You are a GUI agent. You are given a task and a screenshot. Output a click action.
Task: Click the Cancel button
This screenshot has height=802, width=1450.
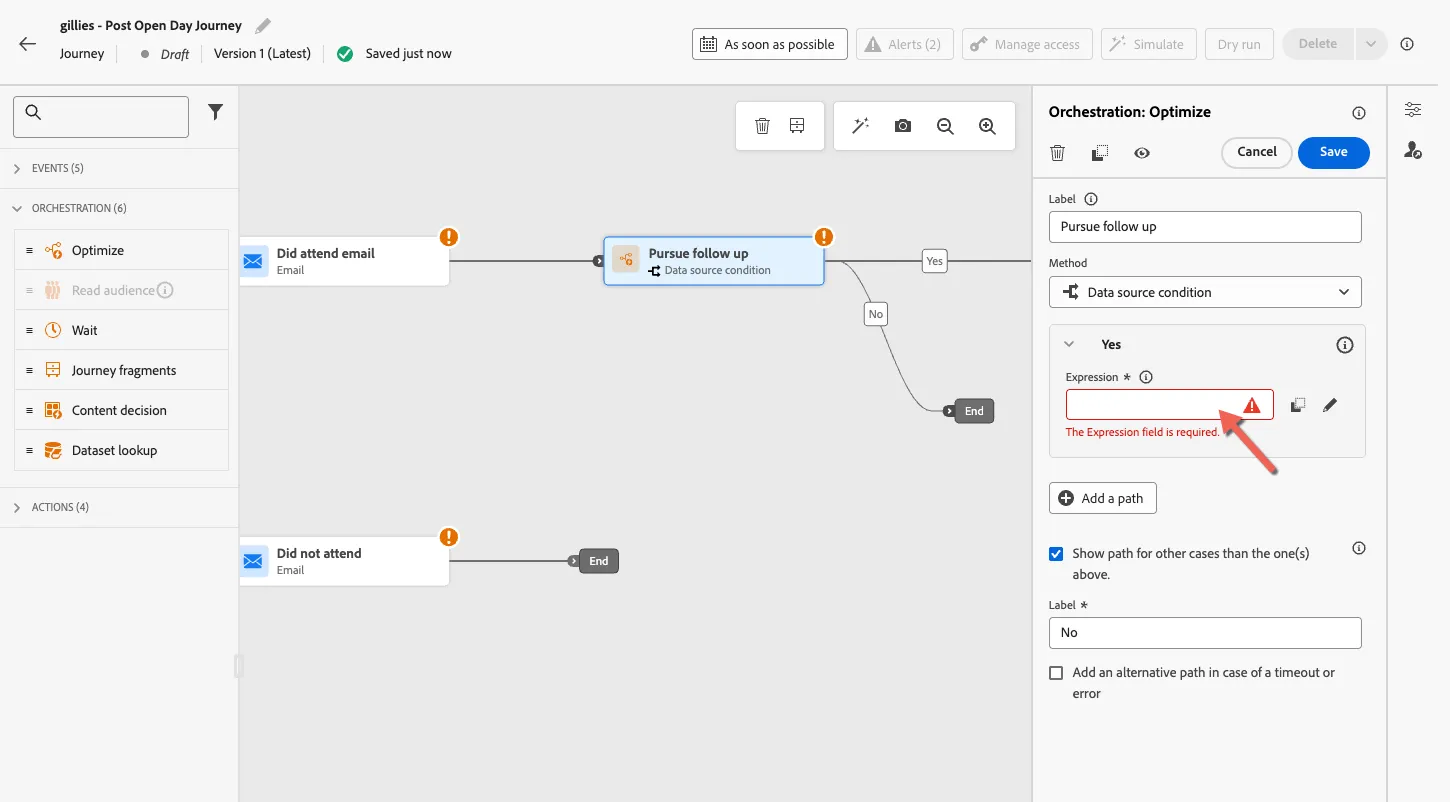pos(1256,152)
